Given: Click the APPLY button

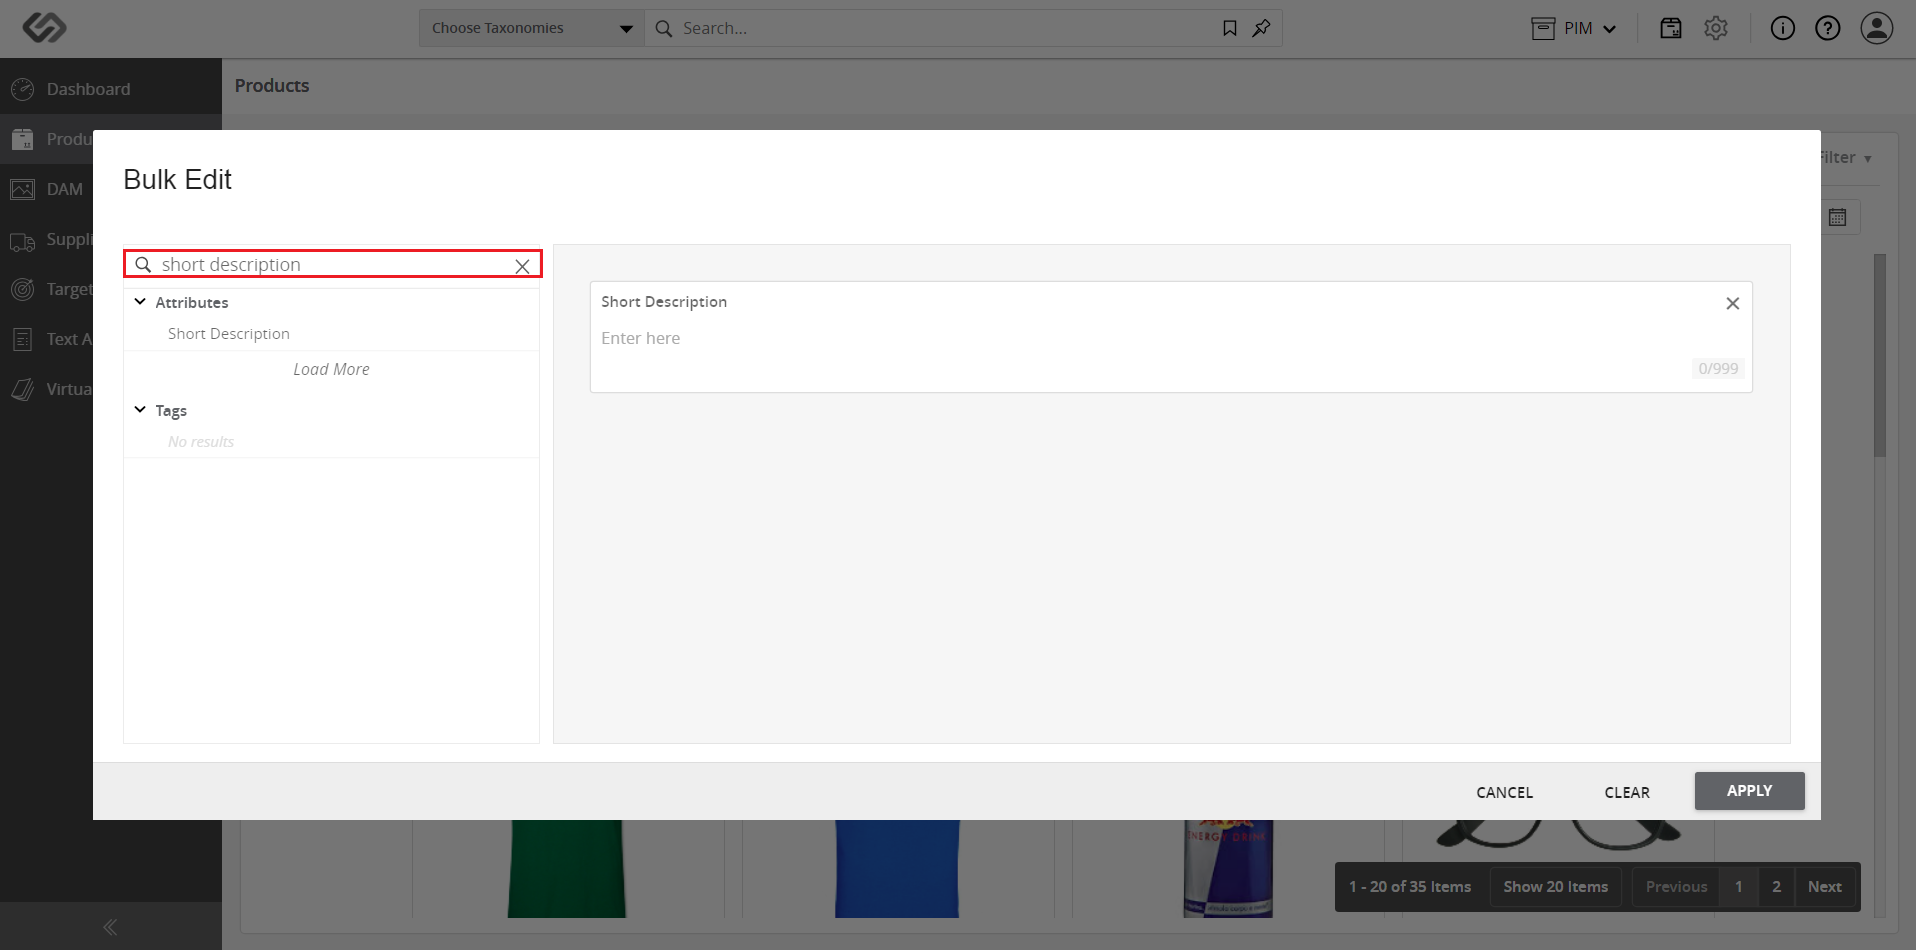Looking at the screenshot, I should click(x=1749, y=791).
